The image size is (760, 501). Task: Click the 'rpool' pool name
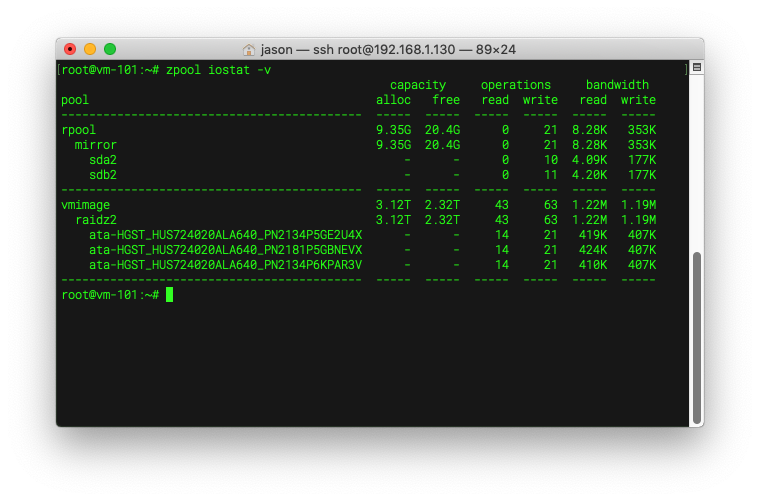tap(79, 130)
